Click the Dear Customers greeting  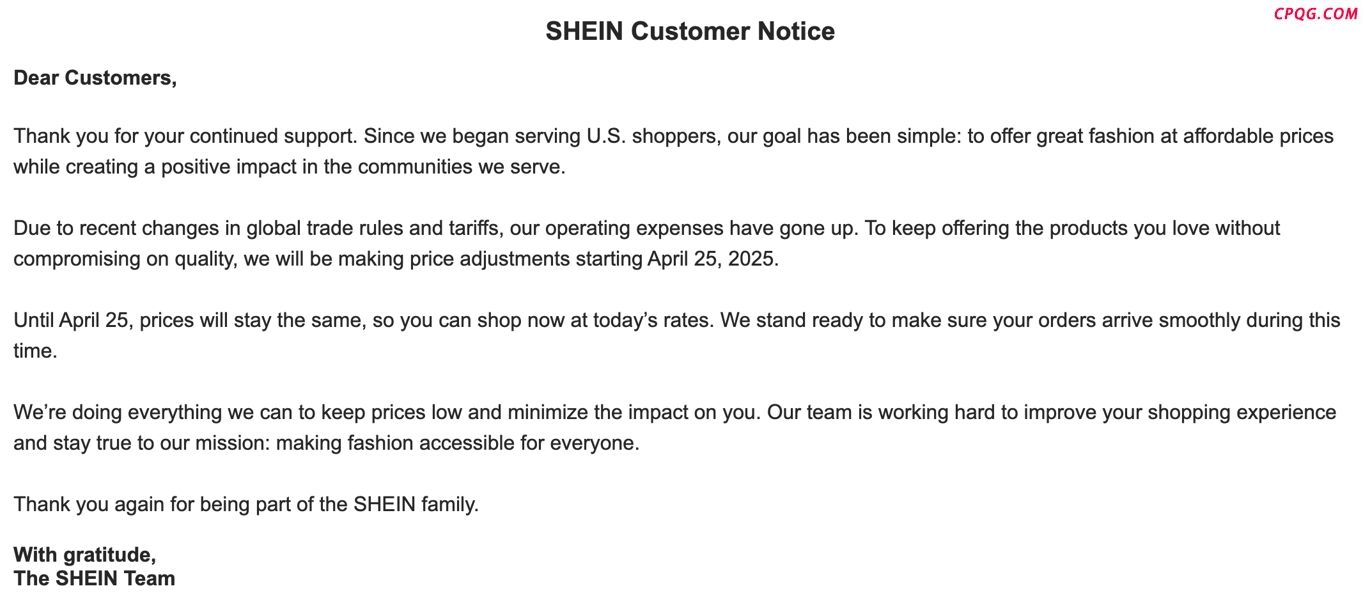pos(95,78)
